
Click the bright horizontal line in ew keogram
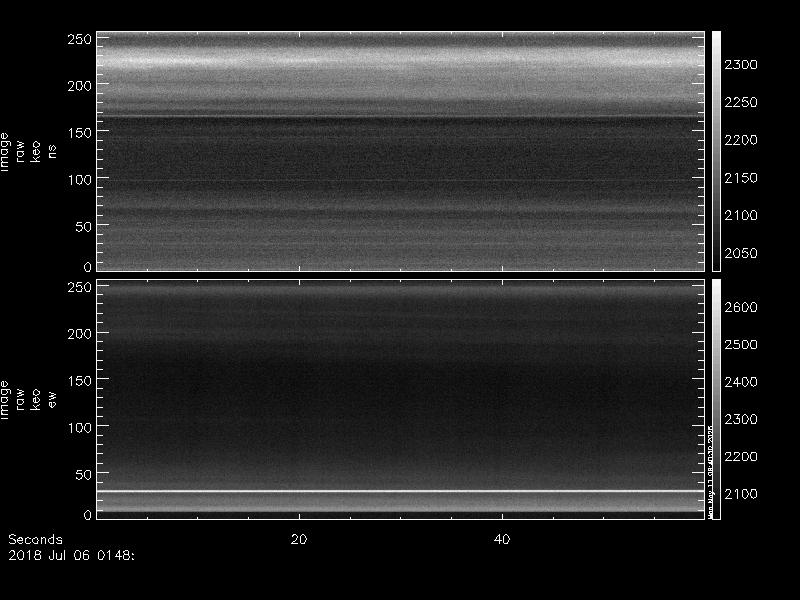[x=401, y=491]
